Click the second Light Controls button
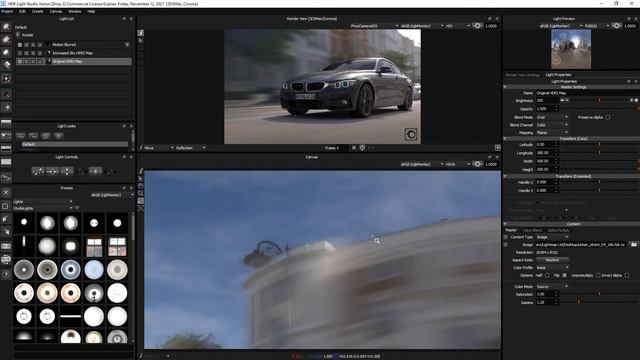This screenshot has width=640, height=360. click(x=52, y=171)
